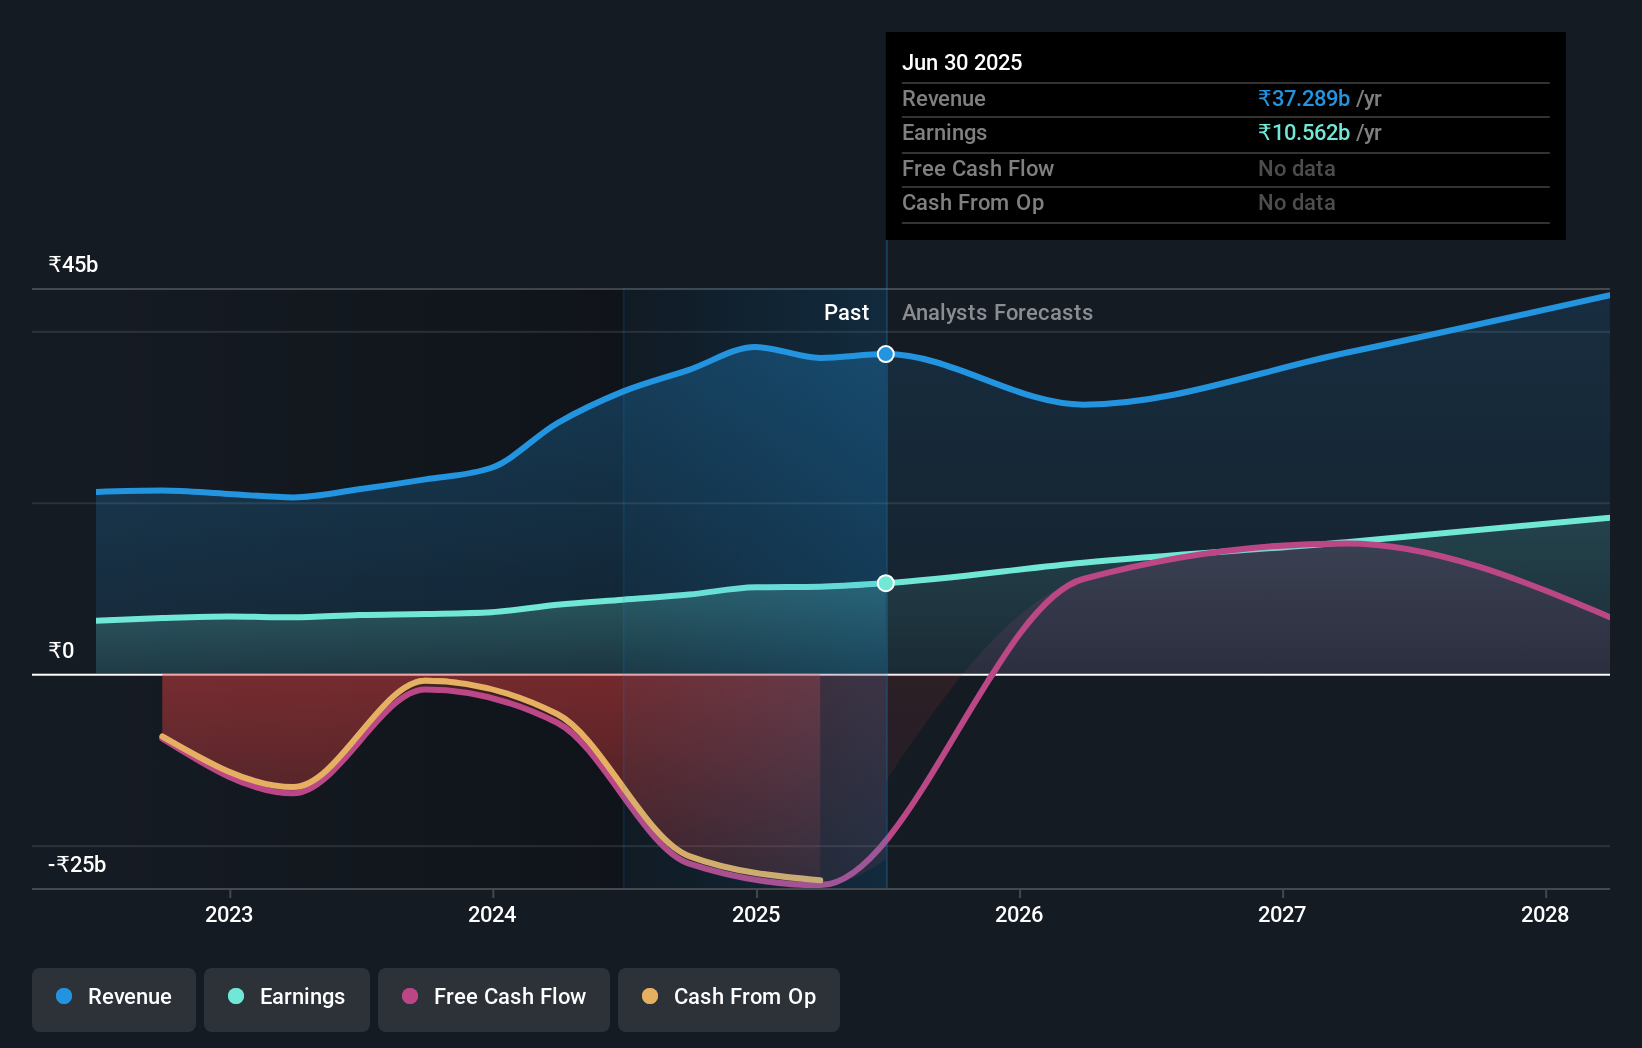The width and height of the screenshot is (1642, 1048).
Task: Select the Revenue data point marker on chart
Action: [x=886, y=354]
